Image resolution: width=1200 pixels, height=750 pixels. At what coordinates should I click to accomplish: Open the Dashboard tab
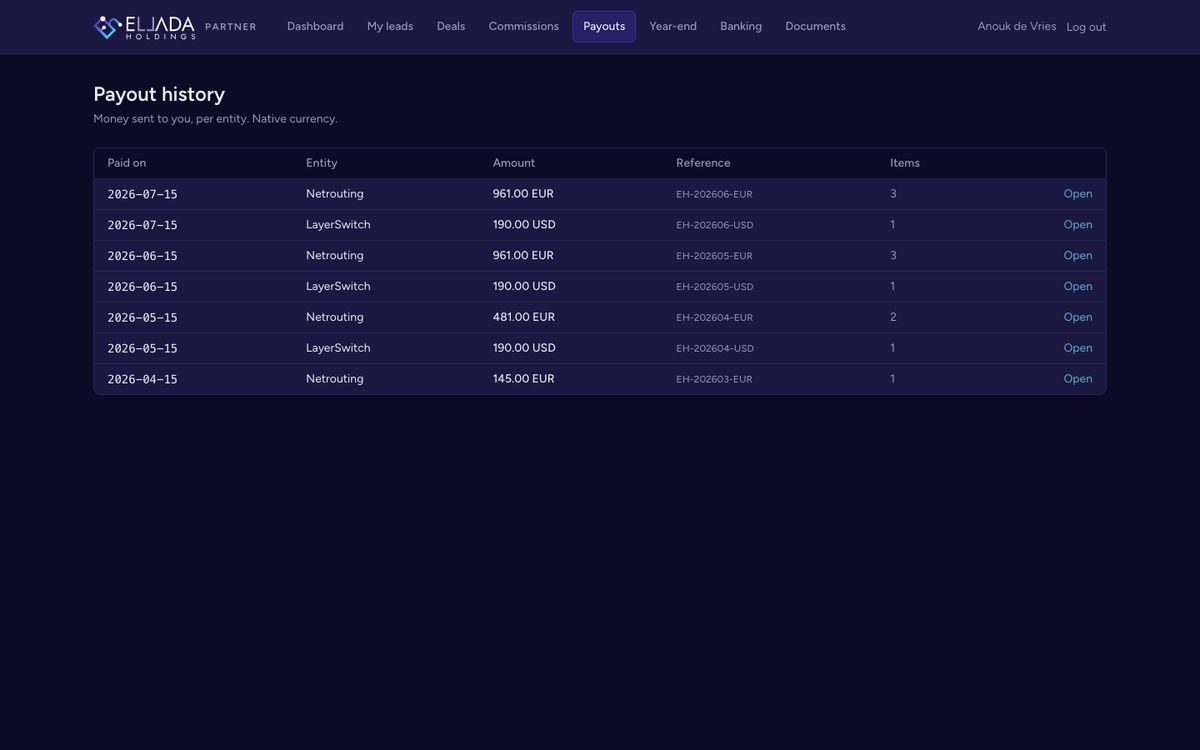[315, 27]
